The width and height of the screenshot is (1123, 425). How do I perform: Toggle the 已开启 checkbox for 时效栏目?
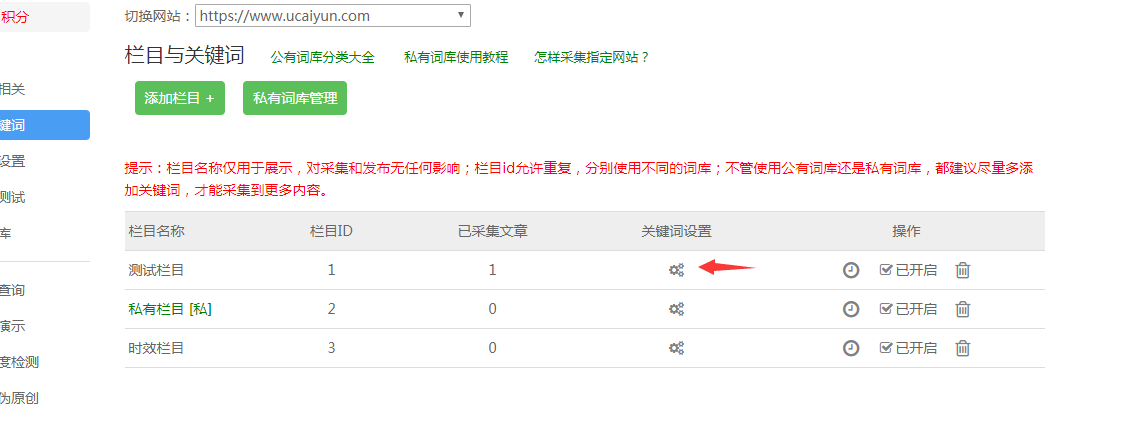click(x=885, y=348)
